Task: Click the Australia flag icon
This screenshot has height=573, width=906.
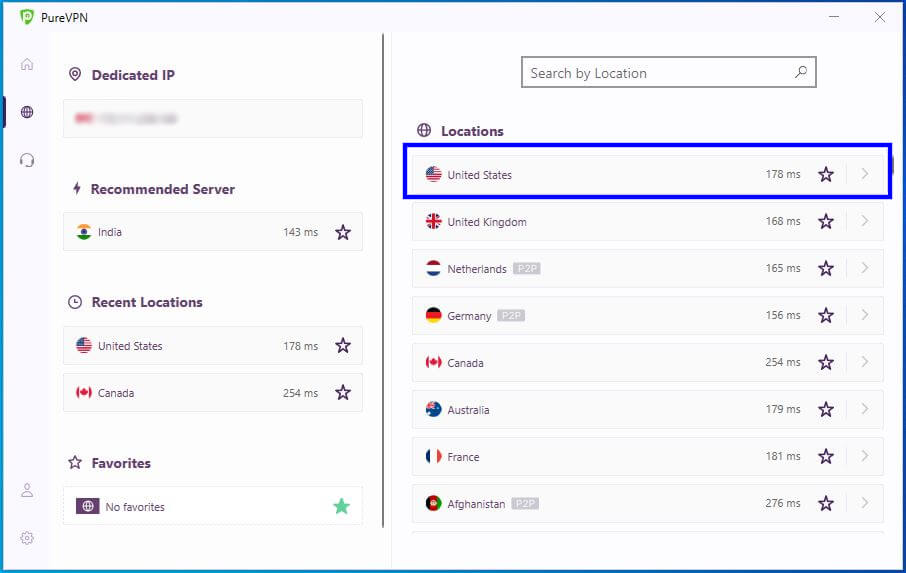Action: click(x=433, y=410)
